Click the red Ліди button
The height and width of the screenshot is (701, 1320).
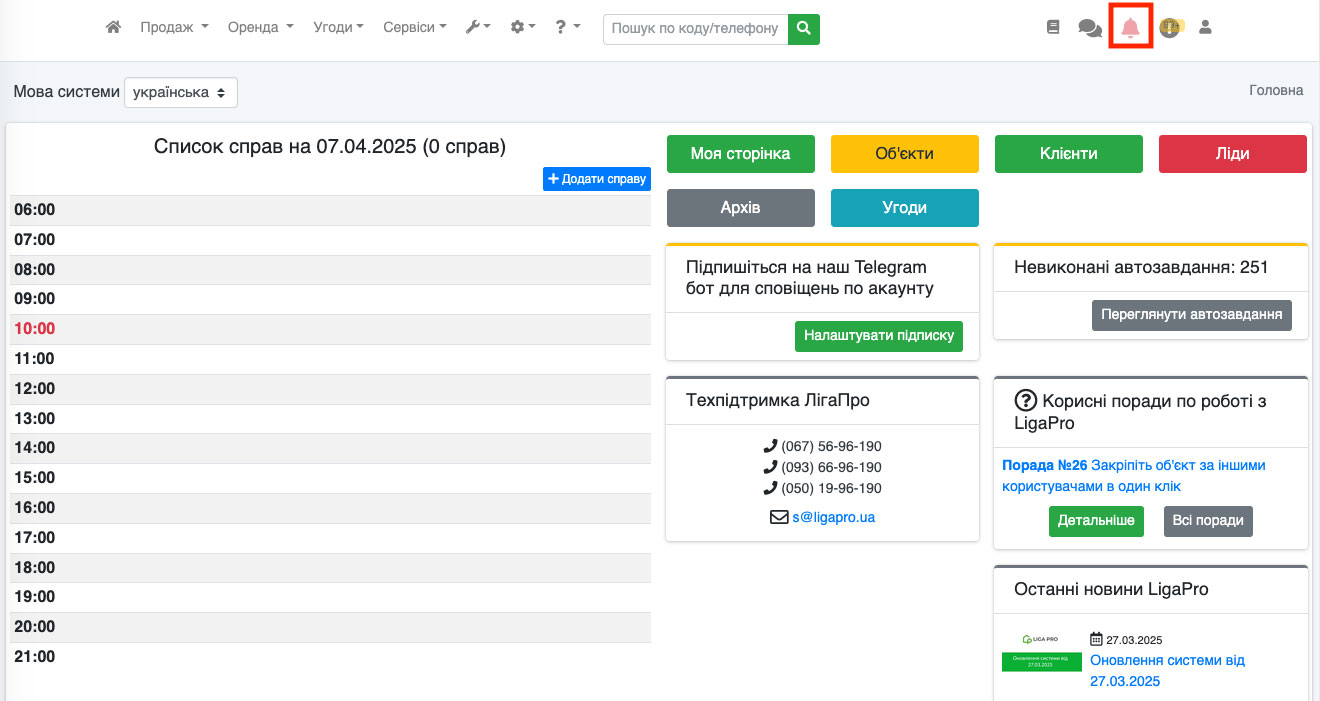[1232, 154]
